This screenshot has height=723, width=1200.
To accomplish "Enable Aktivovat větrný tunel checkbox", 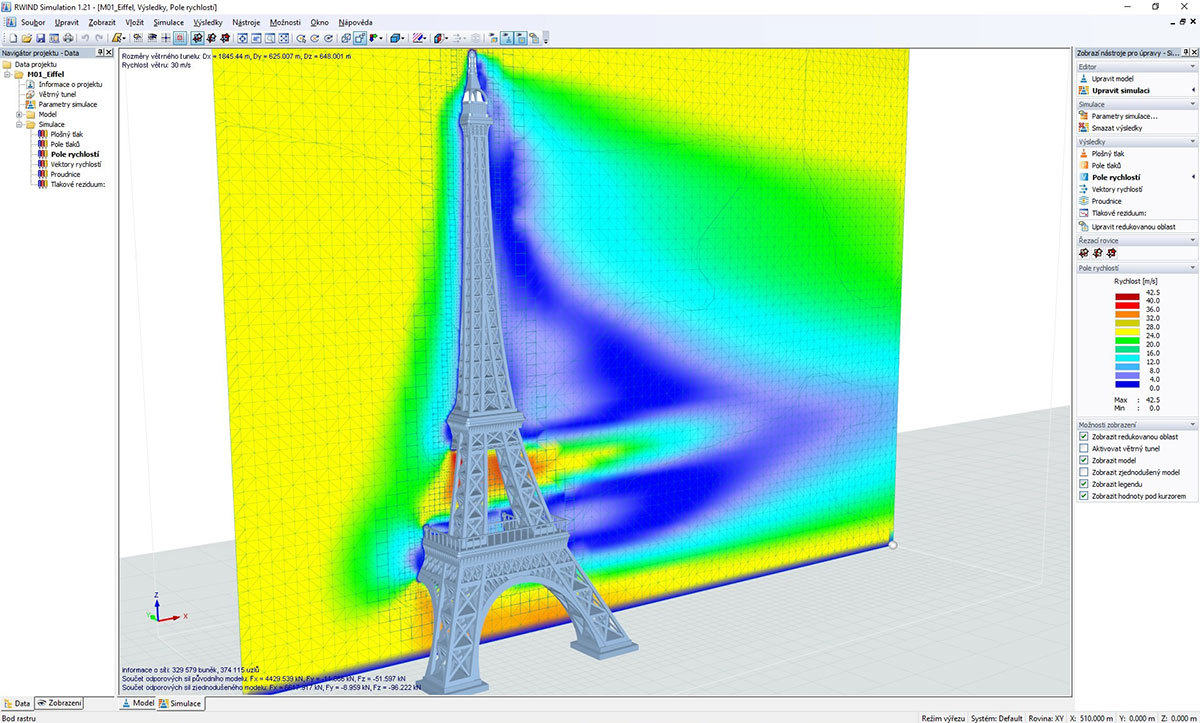I will point(1084,448).
